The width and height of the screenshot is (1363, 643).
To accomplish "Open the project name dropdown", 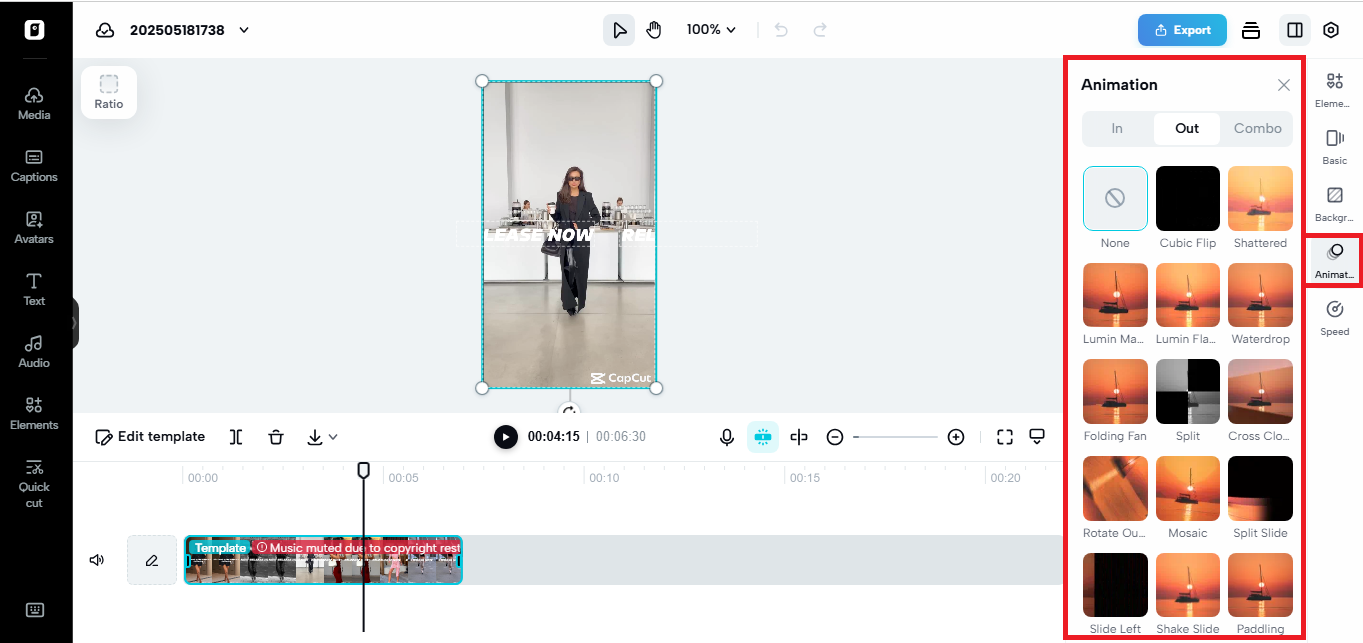I will click(x=243, y=30).
